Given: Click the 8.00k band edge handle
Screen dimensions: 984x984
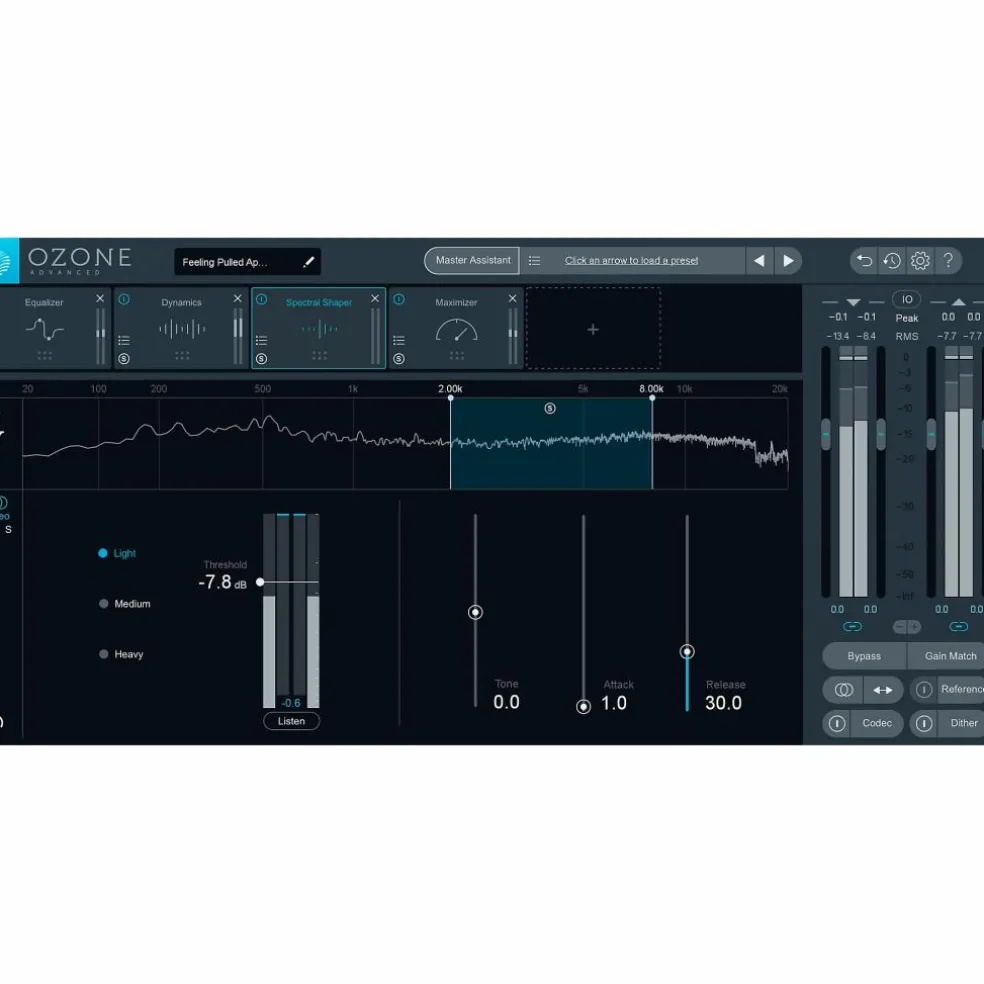Looking at the screenshot, I should (652, 398).
